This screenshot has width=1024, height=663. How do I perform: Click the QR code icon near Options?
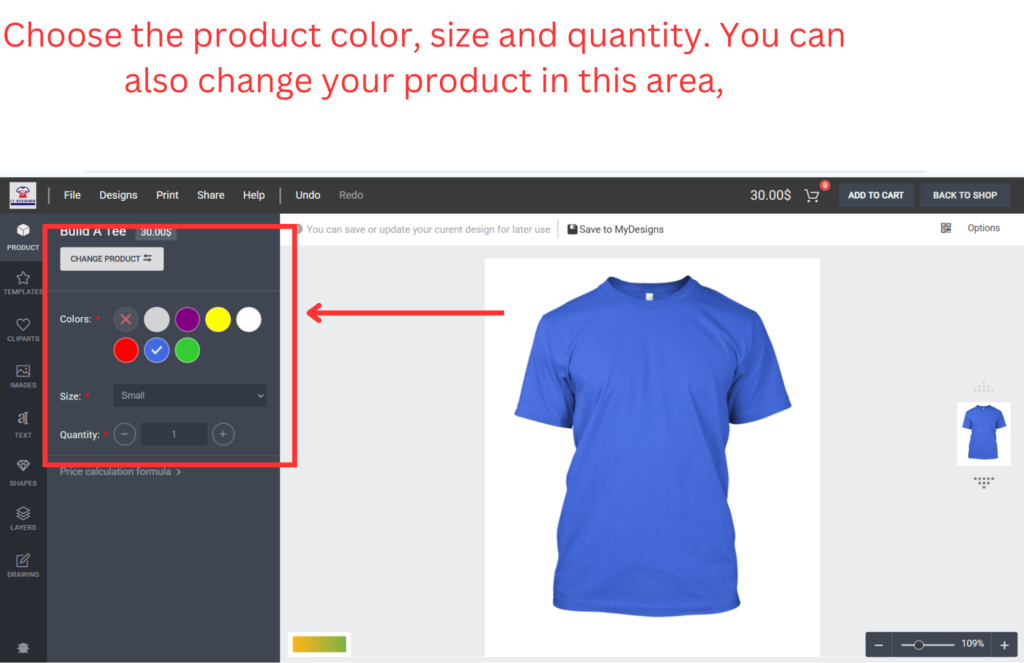click(946, 228)
